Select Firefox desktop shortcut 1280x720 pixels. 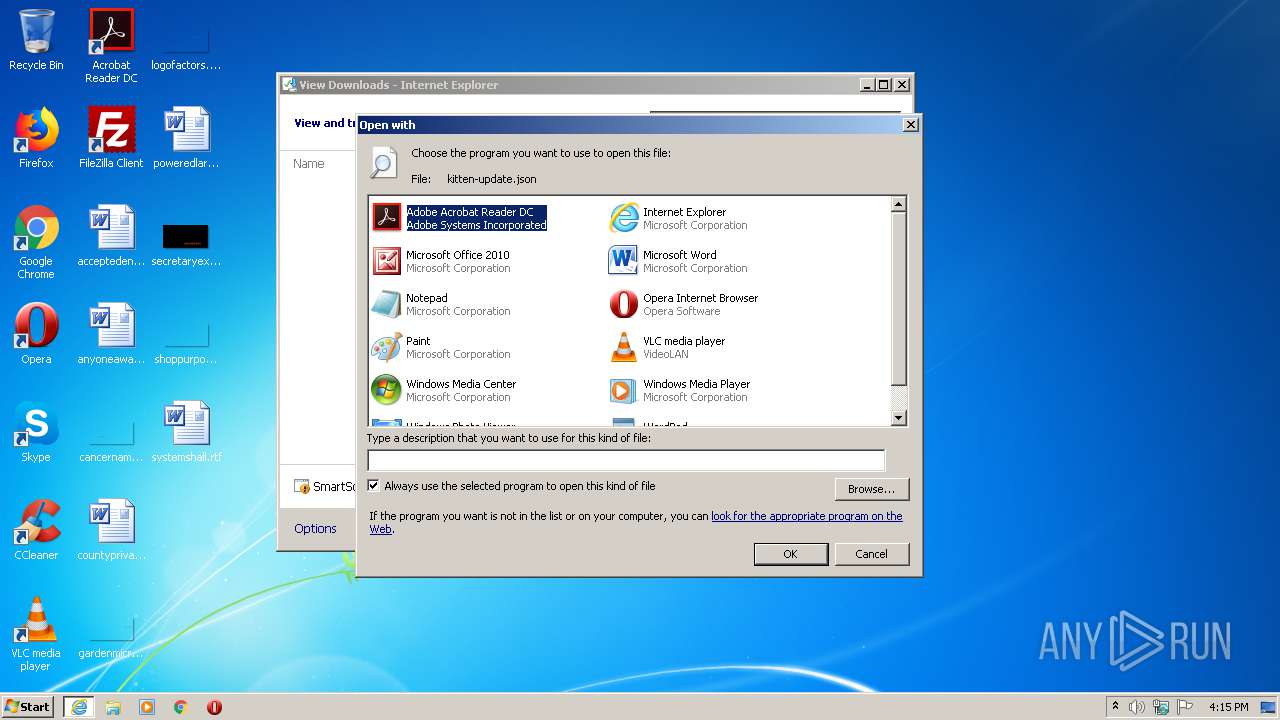(36, 138)
